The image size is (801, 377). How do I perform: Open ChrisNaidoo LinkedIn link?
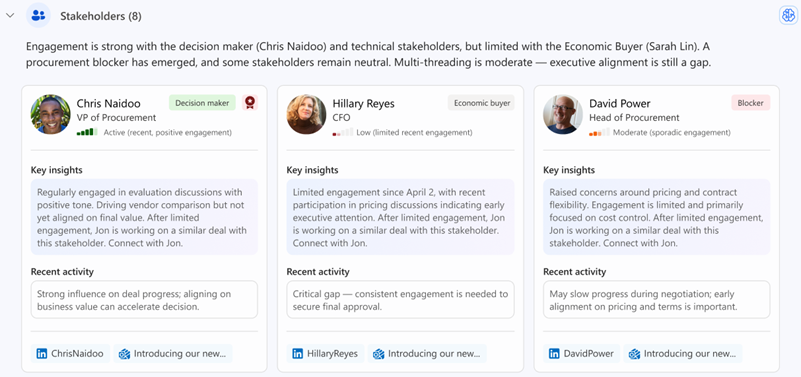(70, 354)
